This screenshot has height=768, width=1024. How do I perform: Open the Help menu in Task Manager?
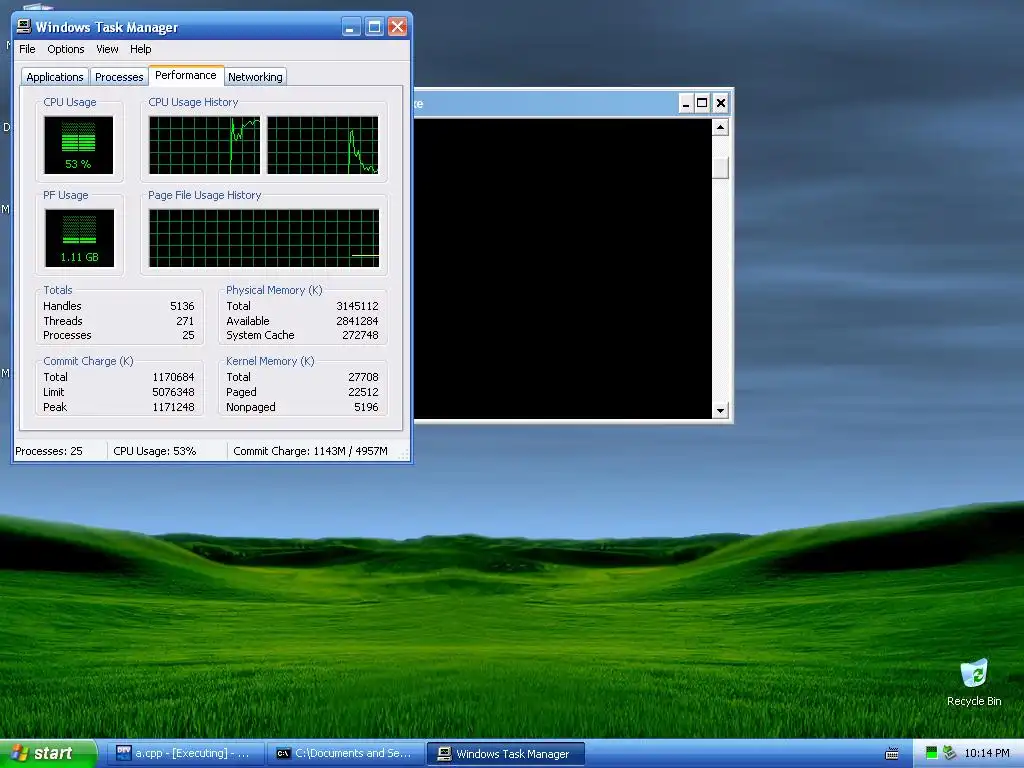click(x=140, y=49)
